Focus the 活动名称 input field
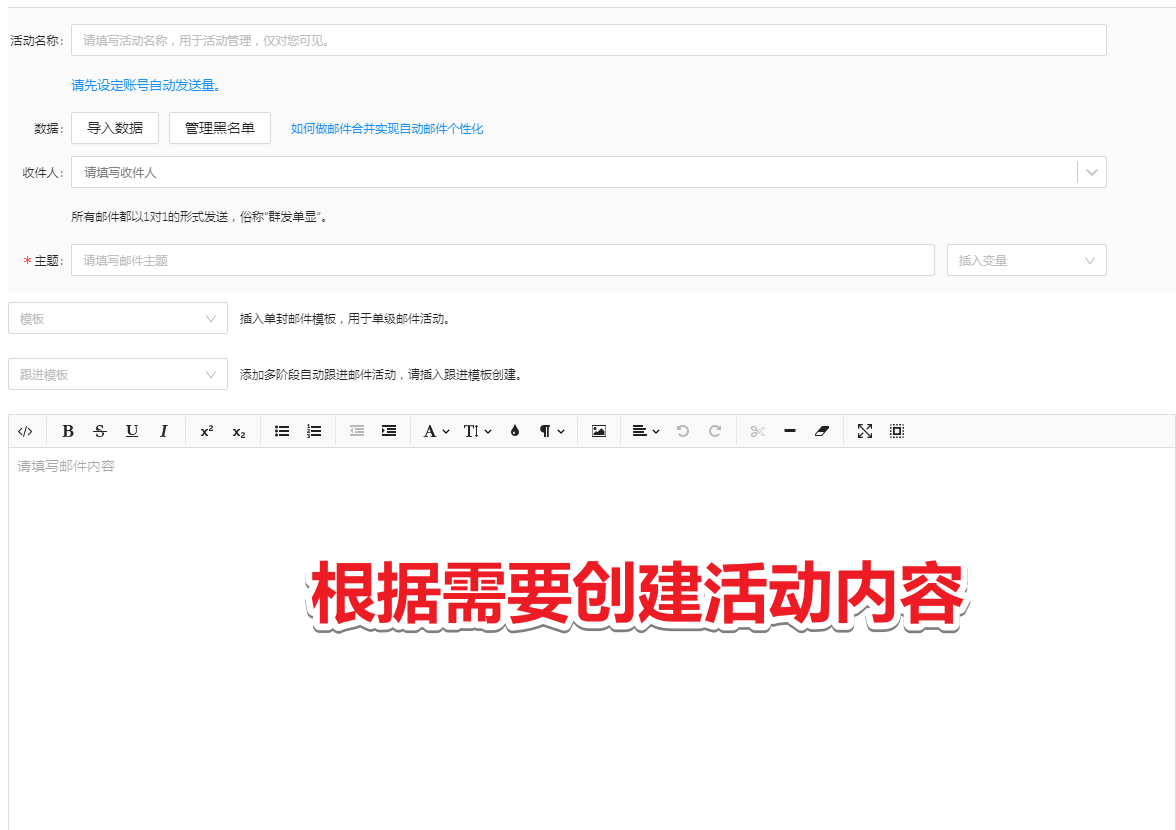The image size is (1176, 830). [589, 40]
